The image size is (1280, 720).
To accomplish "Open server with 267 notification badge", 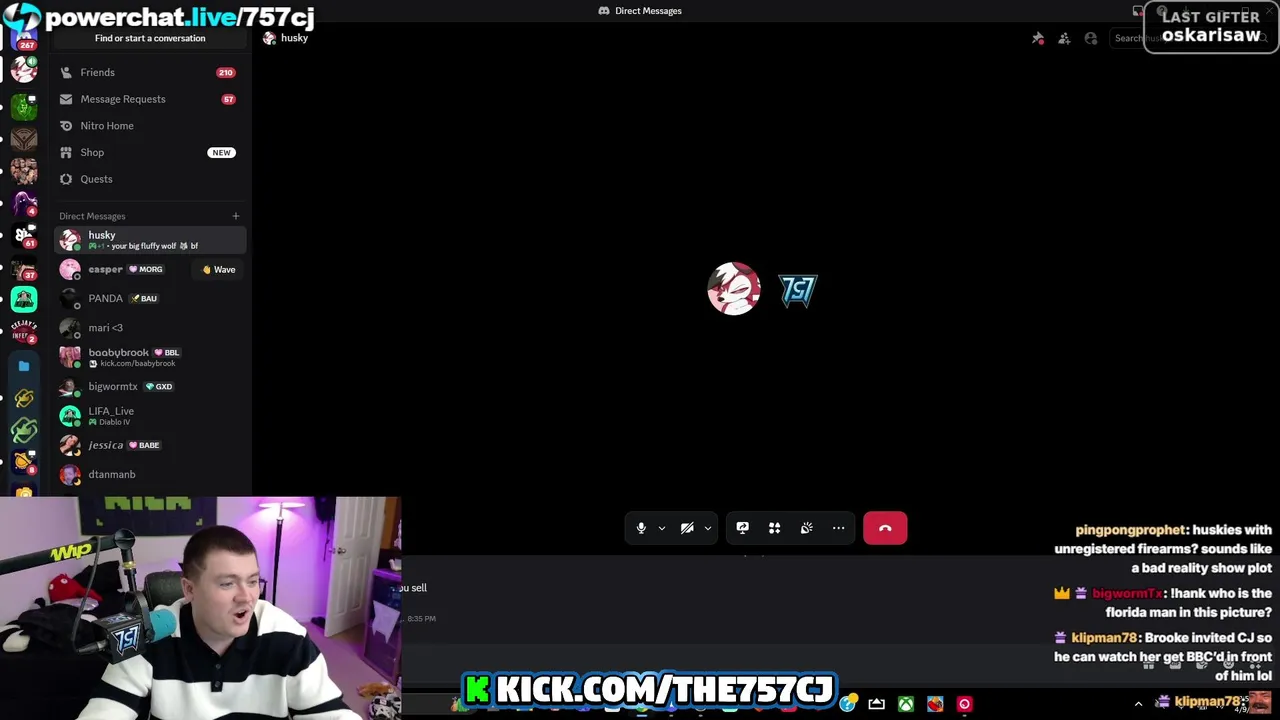I will (x=24, y=37).
